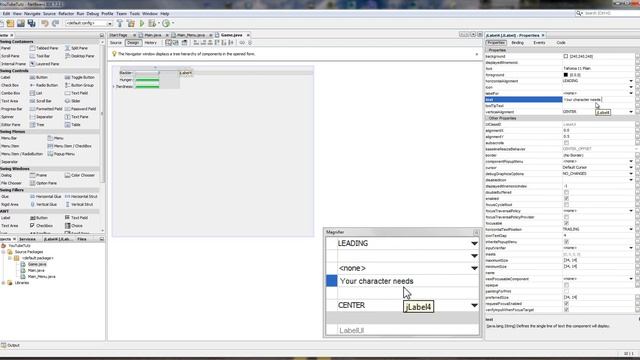Select Toggle Button in Swing Controls
The height and width of the screenshot is (360, 640).
(x=80, y=78)
